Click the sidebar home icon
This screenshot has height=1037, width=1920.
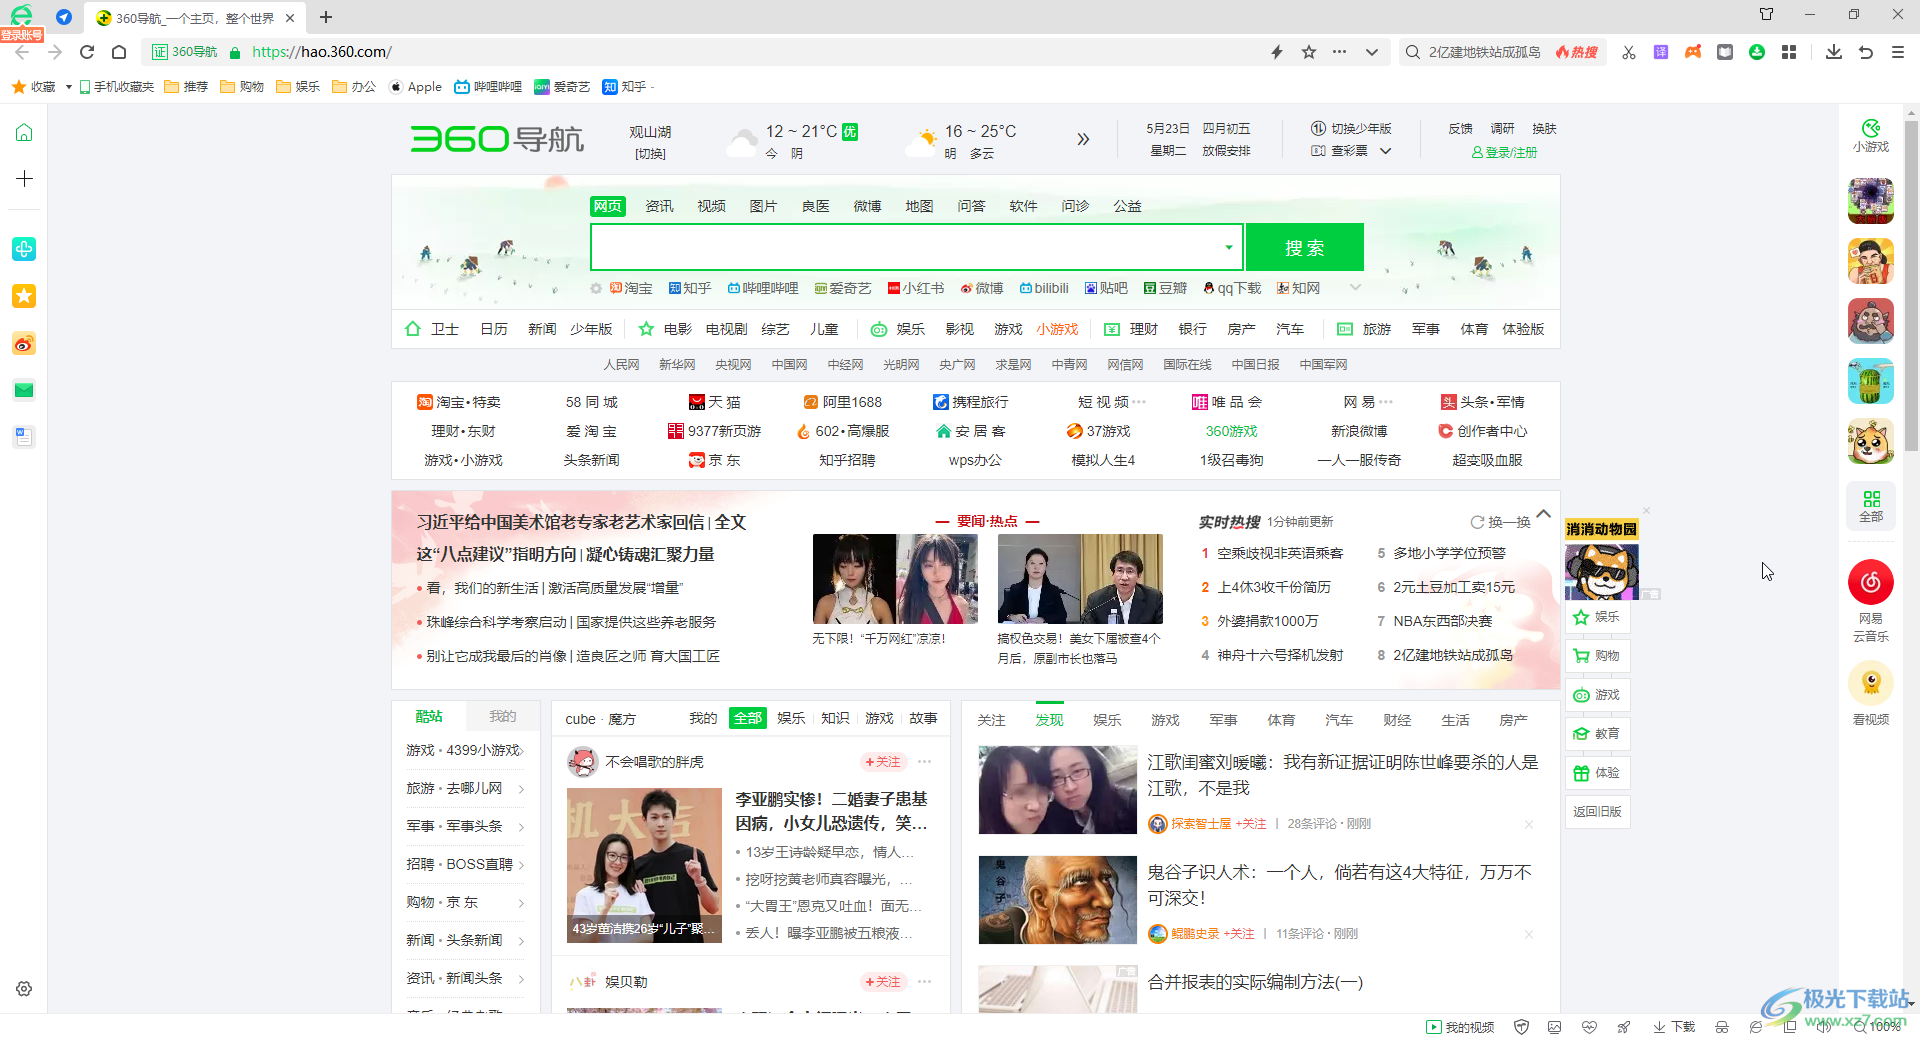24,132
